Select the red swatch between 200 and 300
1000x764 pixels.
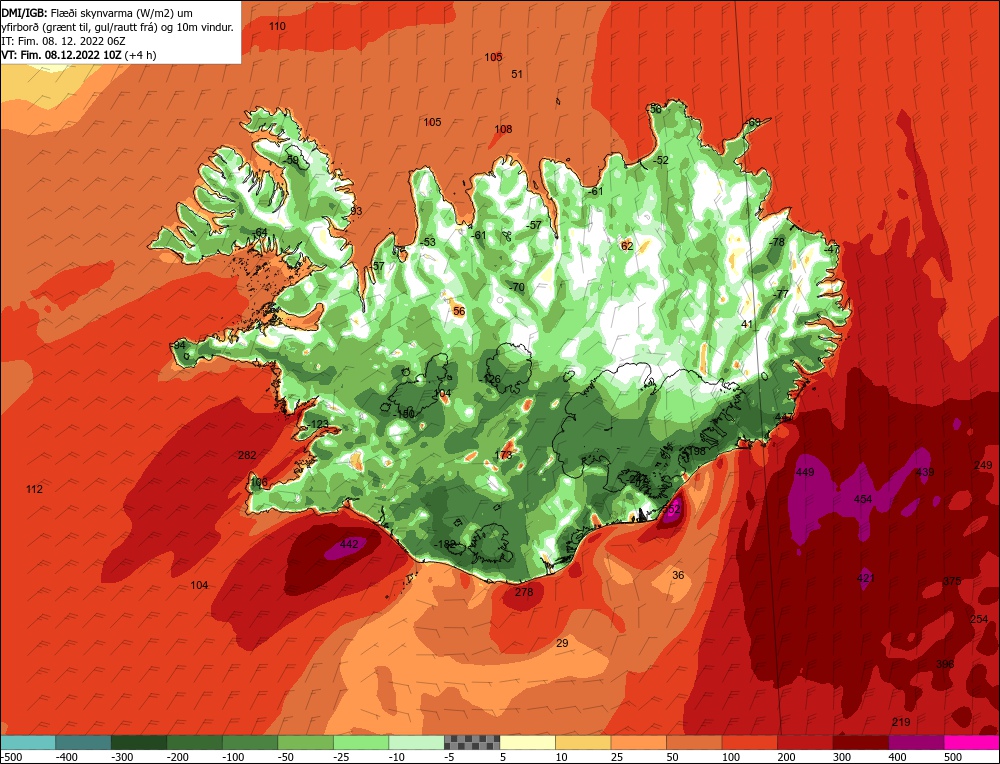tap(805, 742)
